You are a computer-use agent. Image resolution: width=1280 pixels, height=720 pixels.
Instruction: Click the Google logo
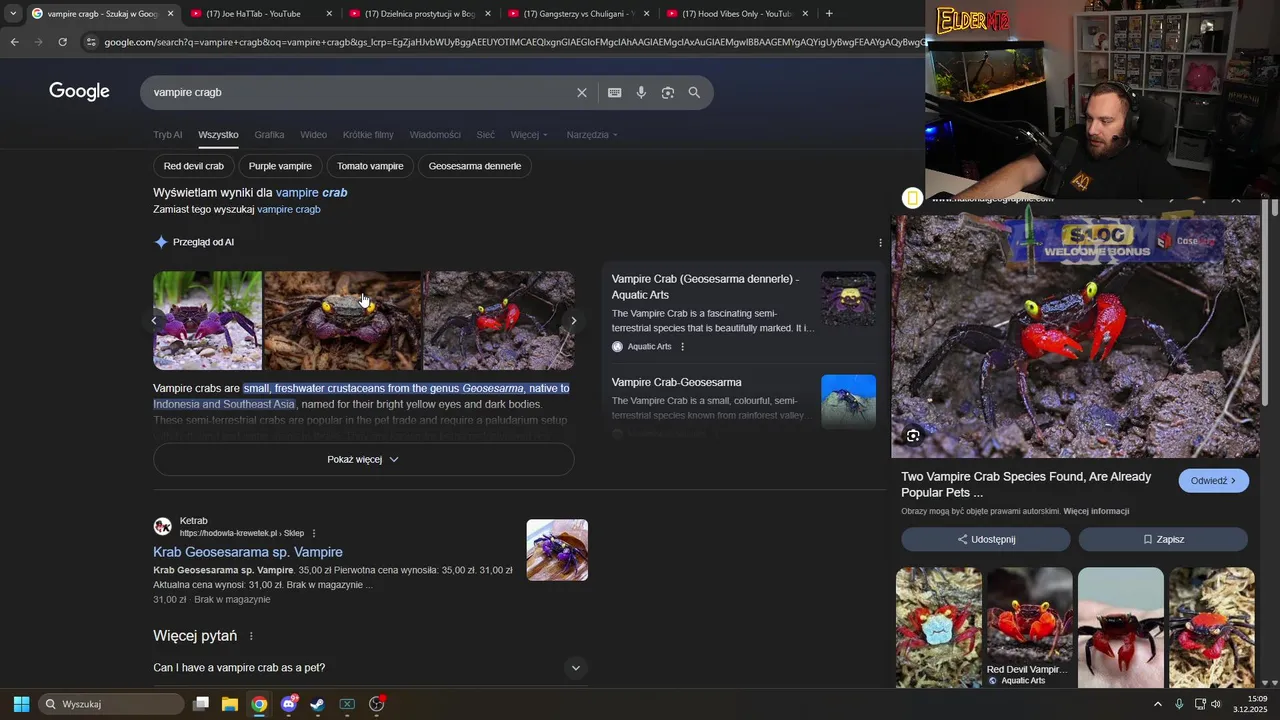tap(79, 92)
